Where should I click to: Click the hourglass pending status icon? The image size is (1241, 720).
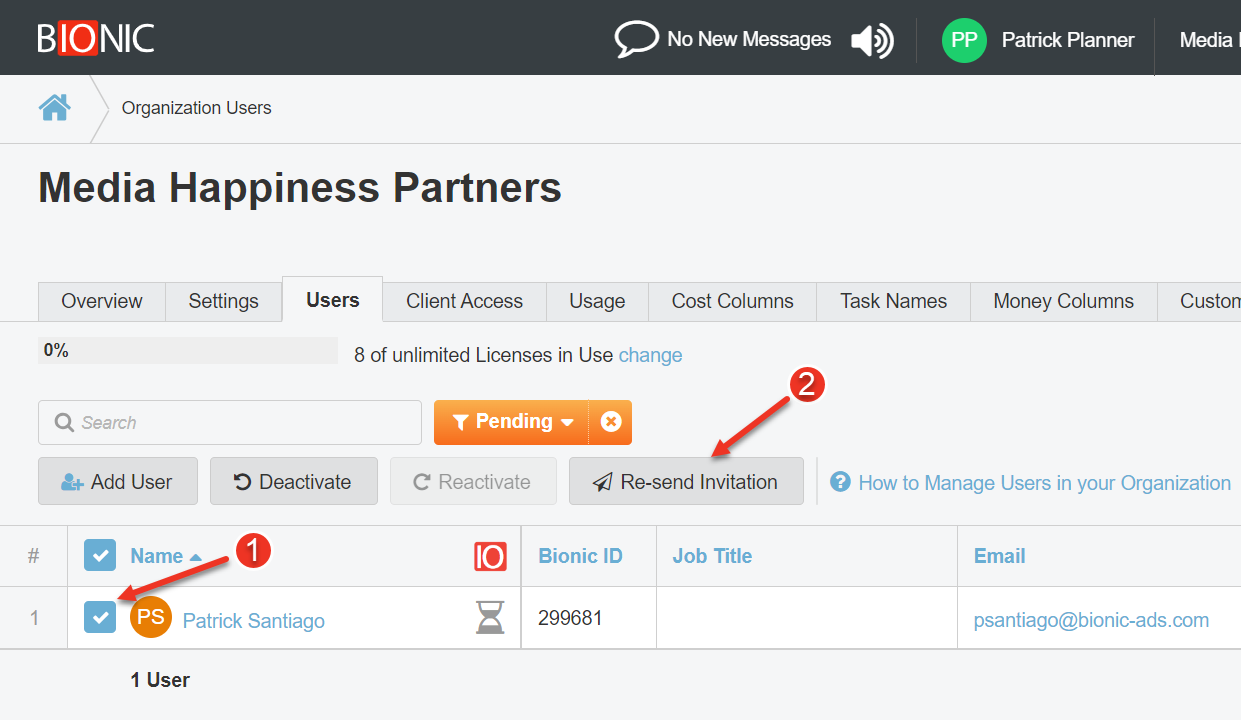coord(489,618)
